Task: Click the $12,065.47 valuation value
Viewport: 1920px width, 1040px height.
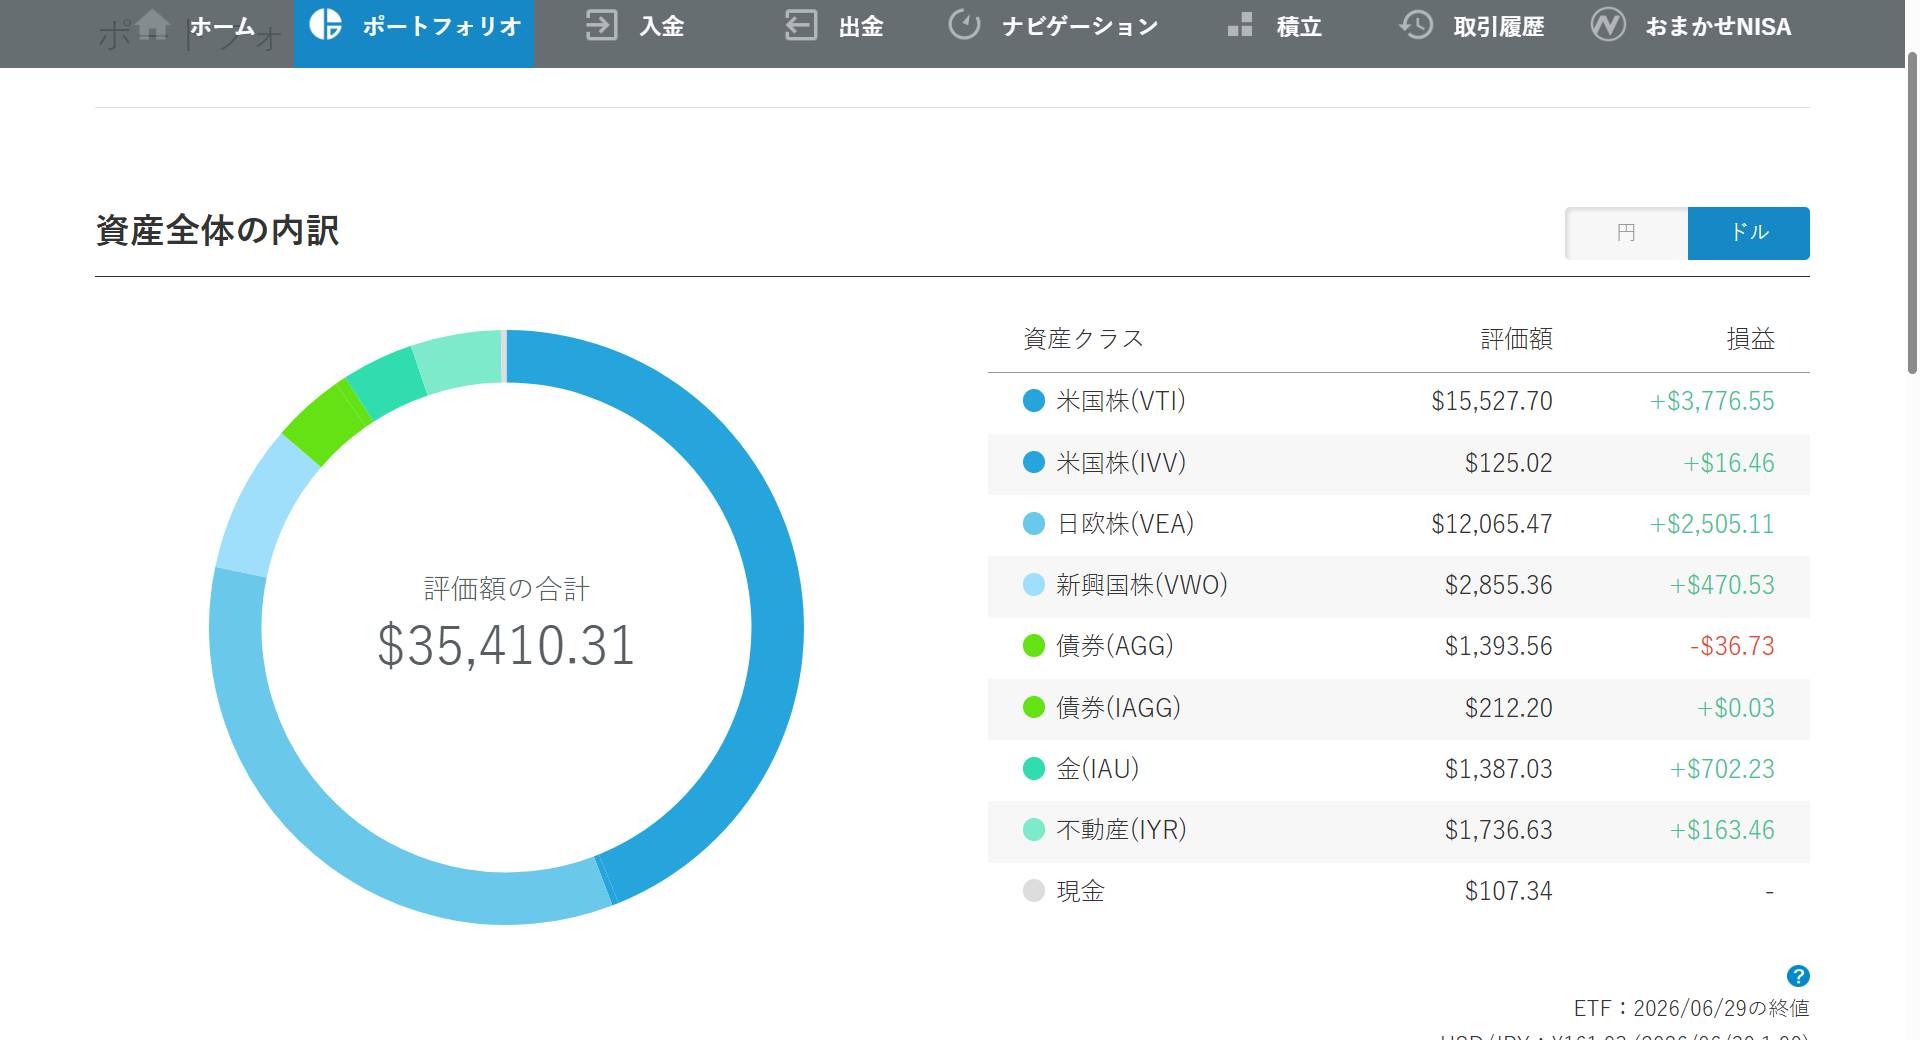Action: coord(1491,524)
